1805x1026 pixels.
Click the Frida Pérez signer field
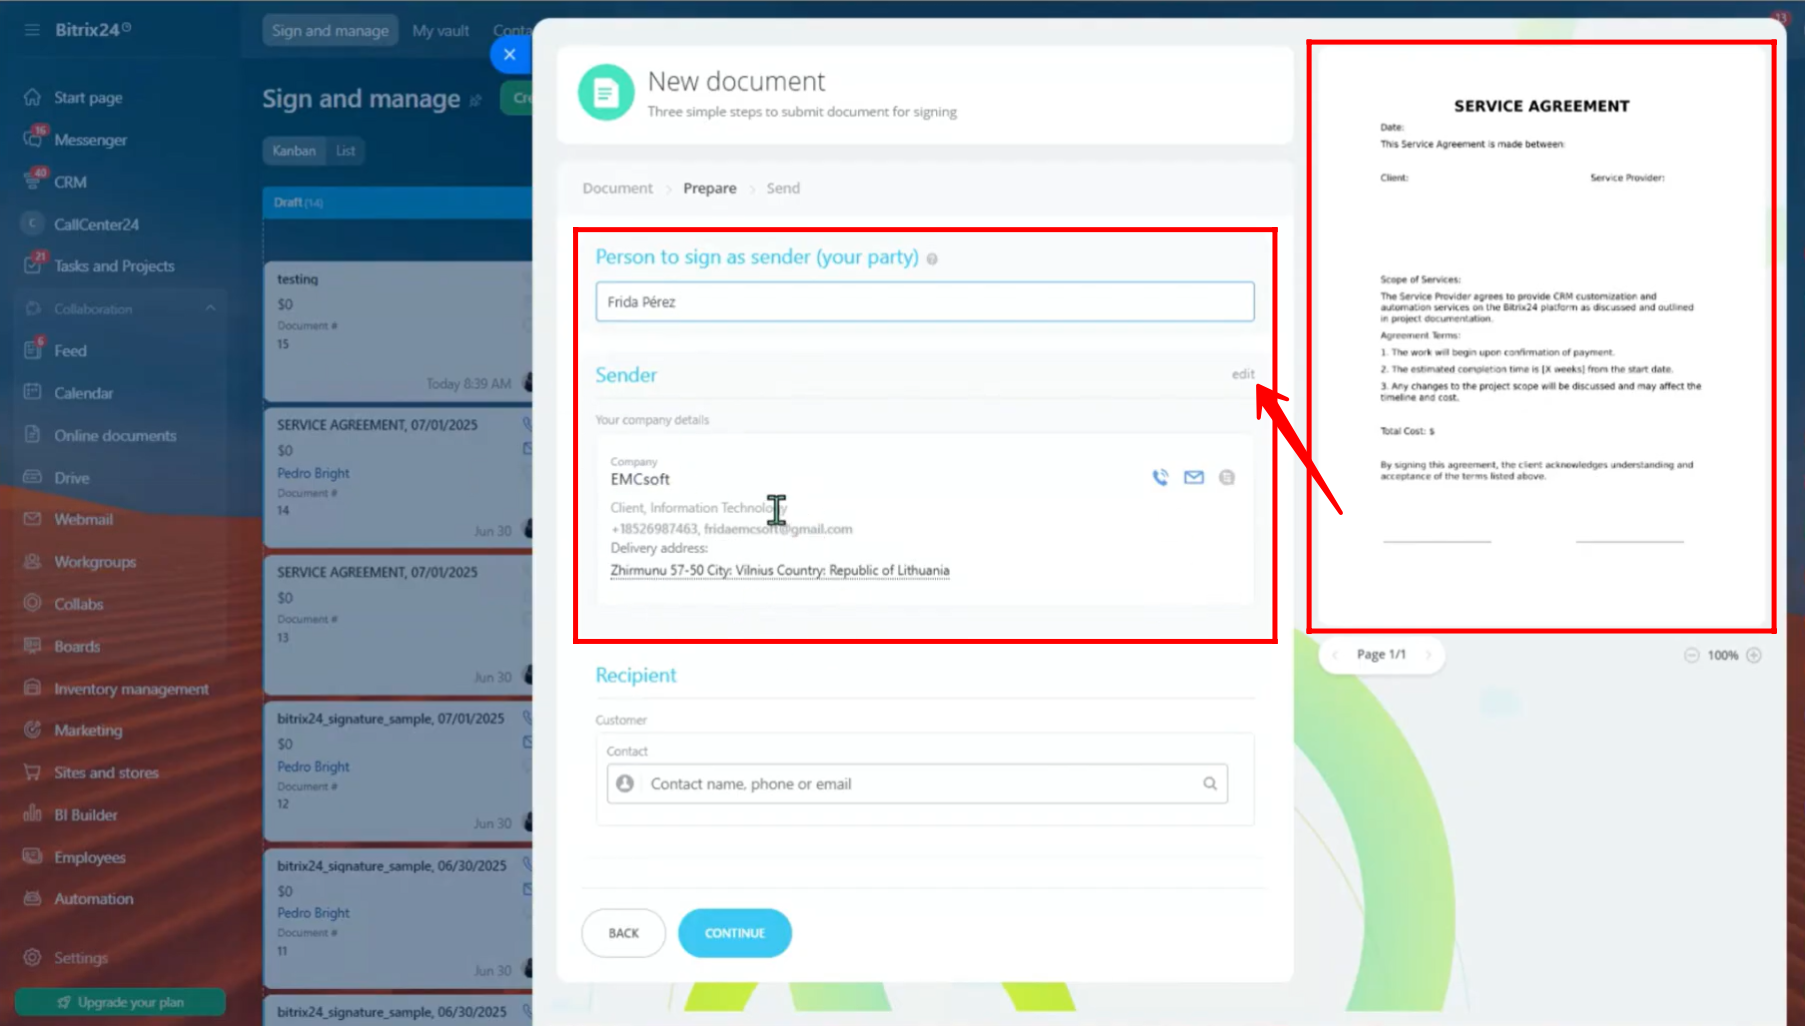point(924,302)
